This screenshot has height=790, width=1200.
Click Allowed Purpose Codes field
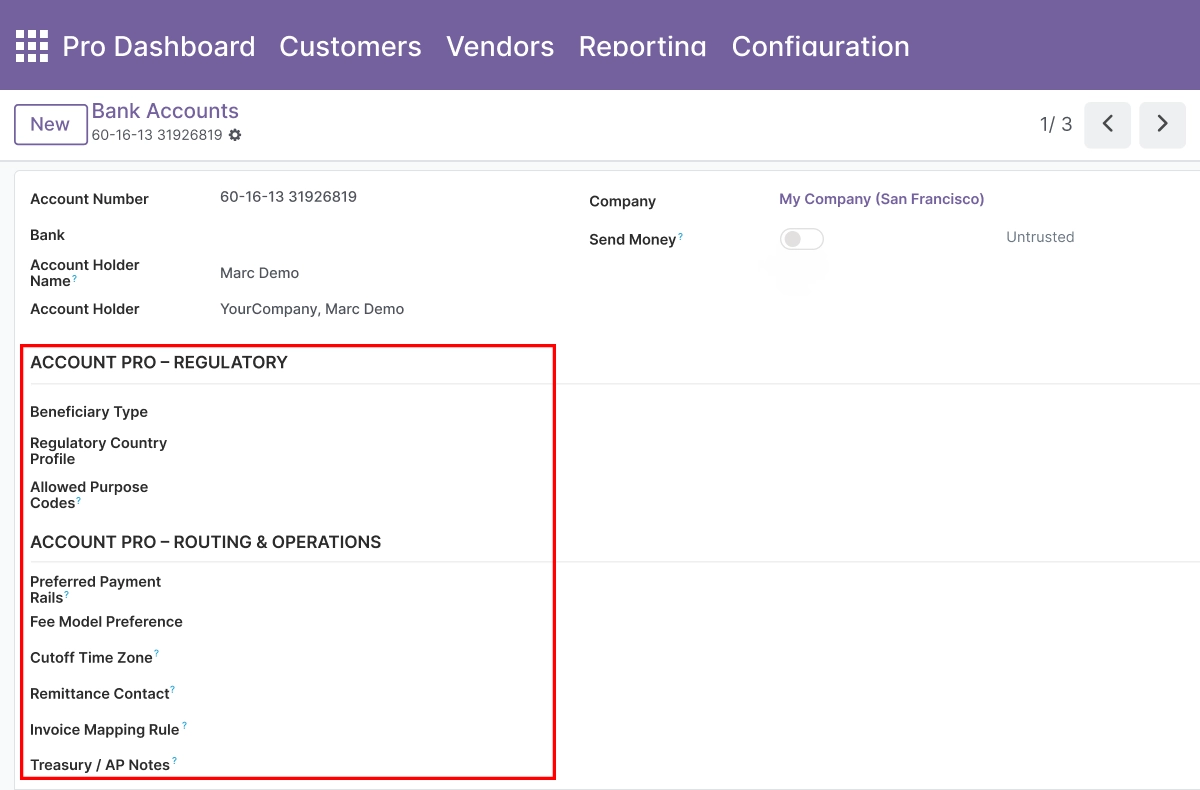385,495
